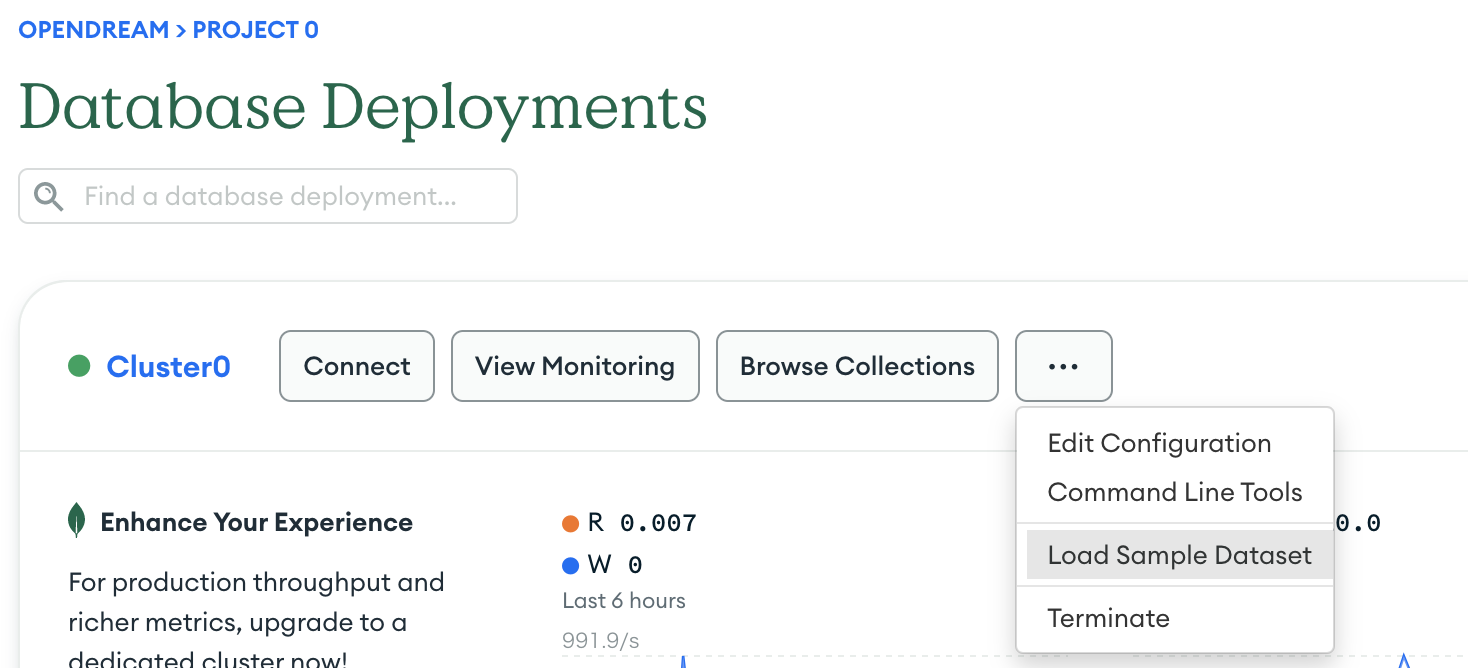
Task: Open the three-dot more options button
Action: tap(1064, 366)
